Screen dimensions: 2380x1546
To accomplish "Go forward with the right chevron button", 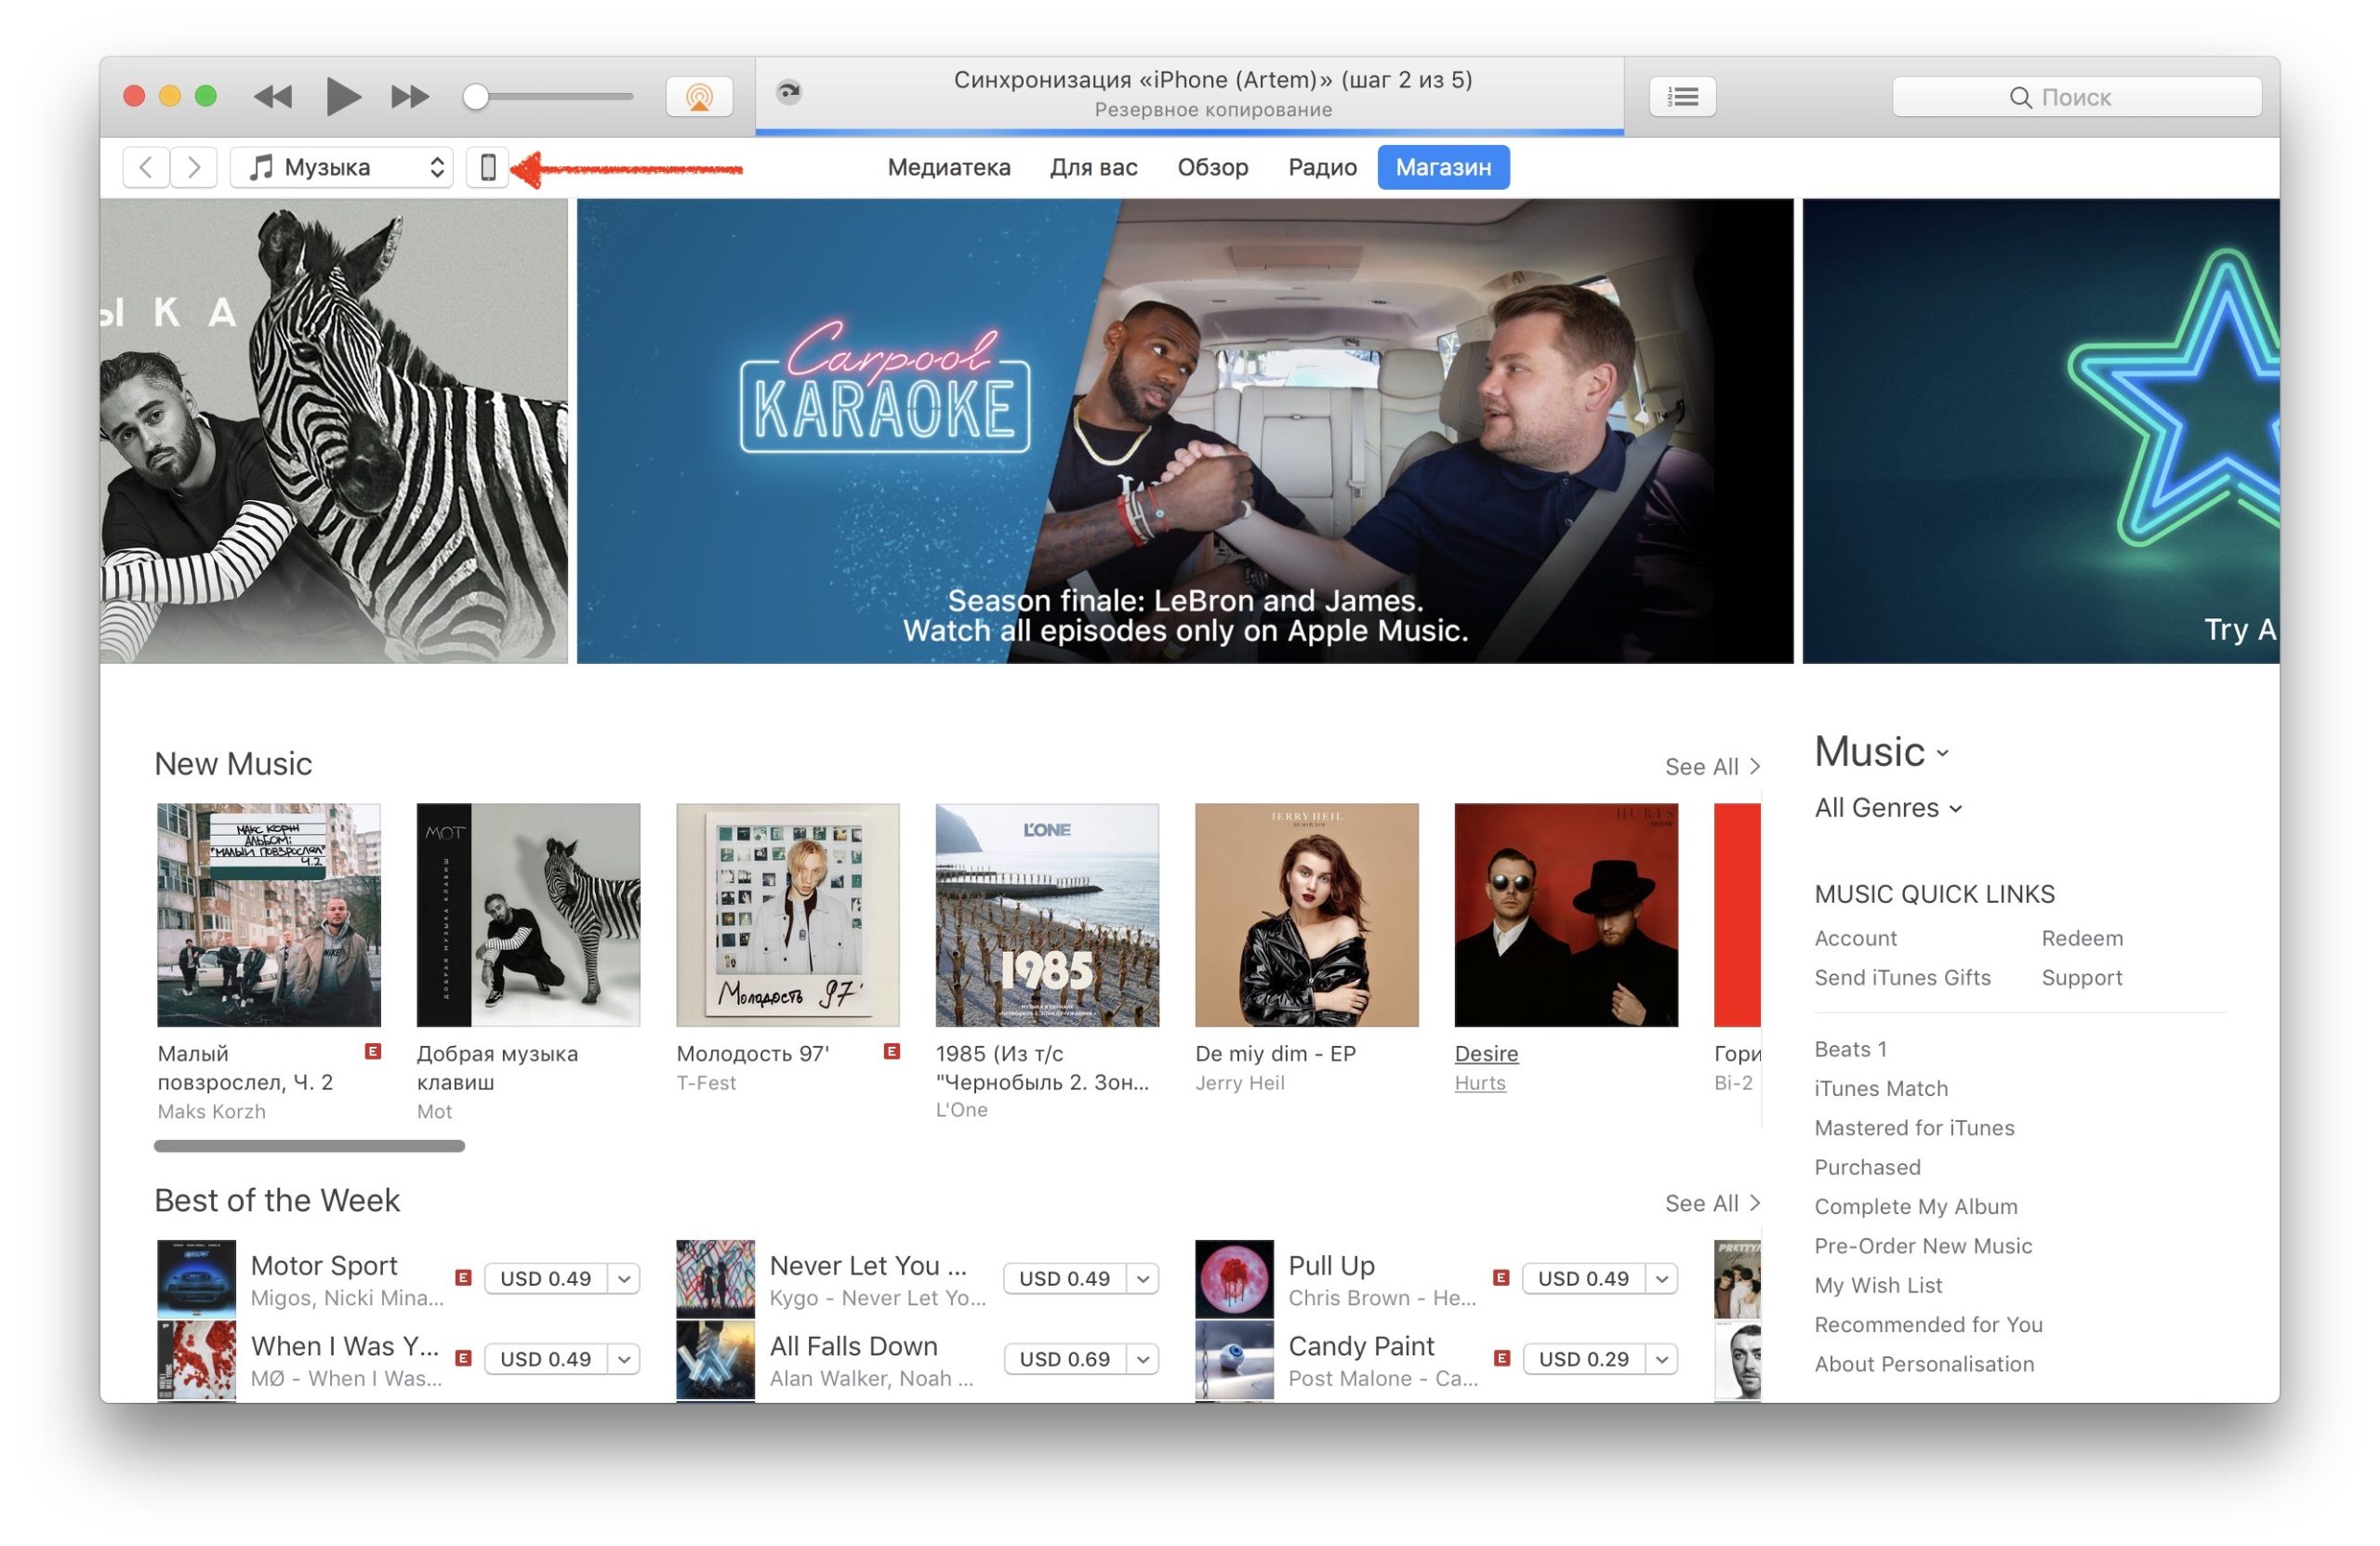I will click(194, 167).
